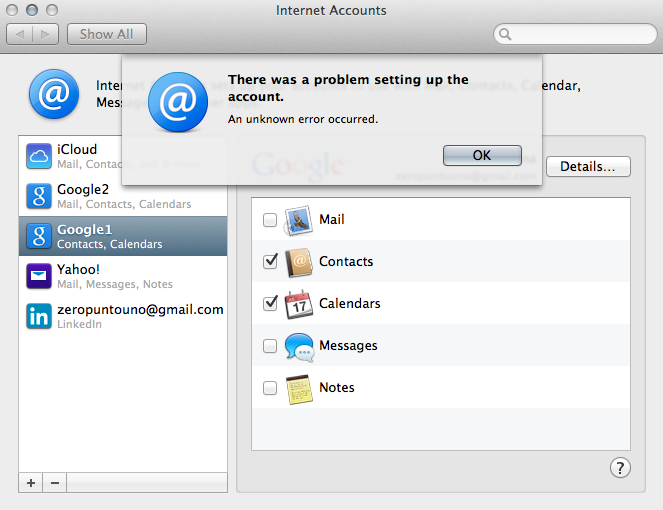663x510 pixels.
Task: Click the Calendars service label
Action: [350, 303]
